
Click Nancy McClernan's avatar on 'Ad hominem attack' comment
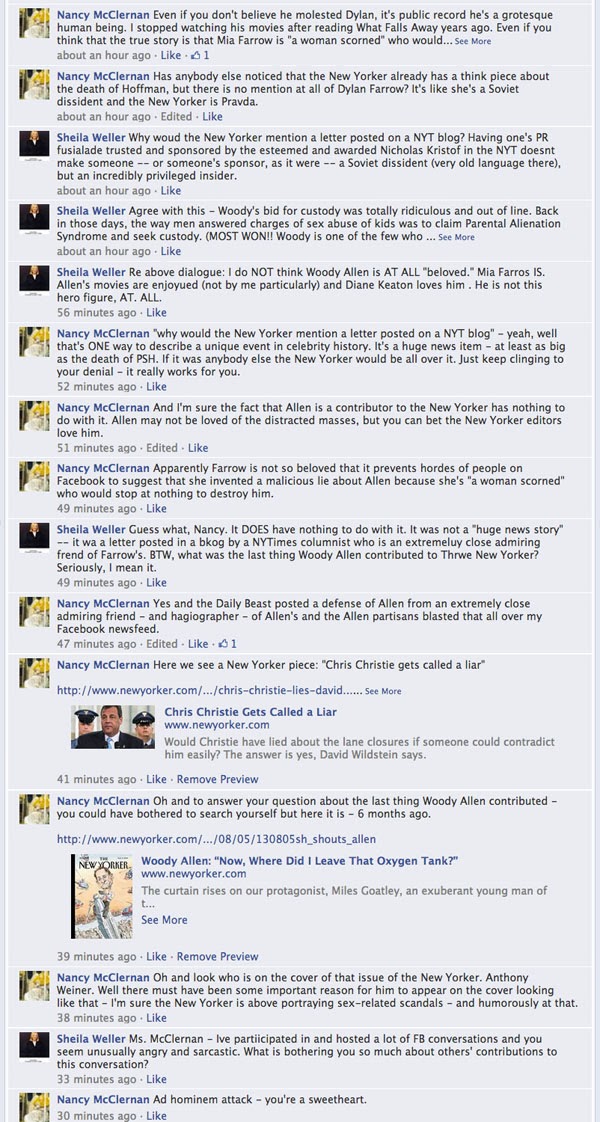pyautogui.click(x=33, y=1107)
